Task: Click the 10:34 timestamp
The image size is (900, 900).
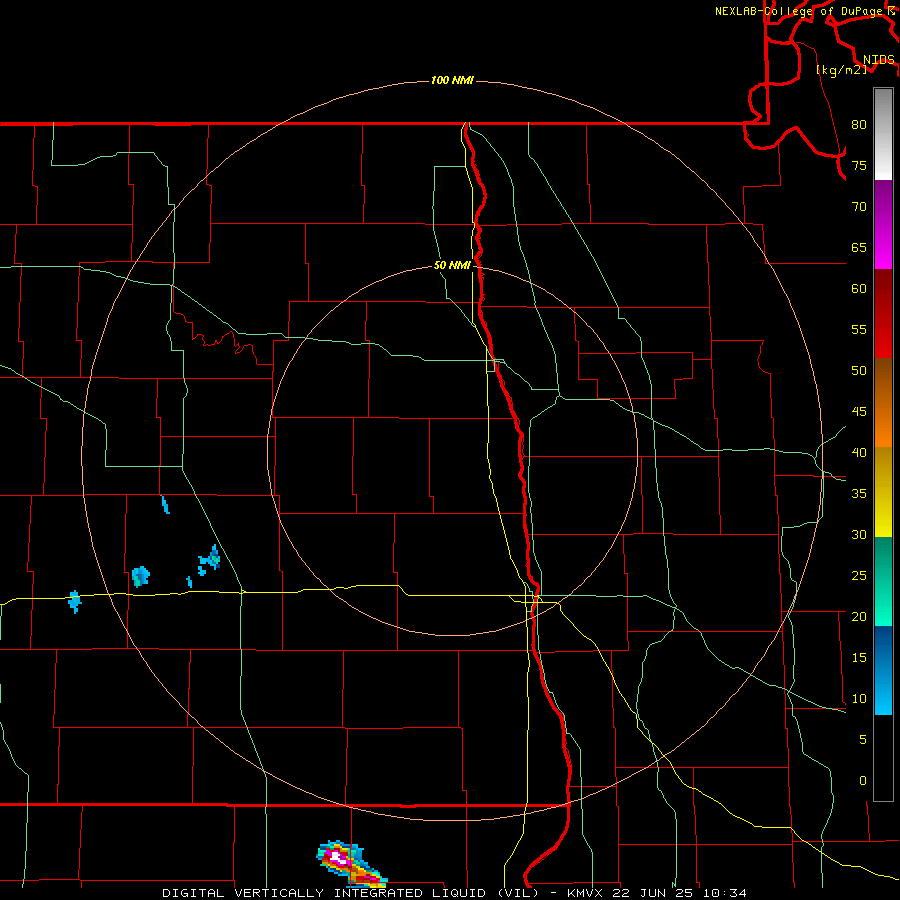Action: 723,893
